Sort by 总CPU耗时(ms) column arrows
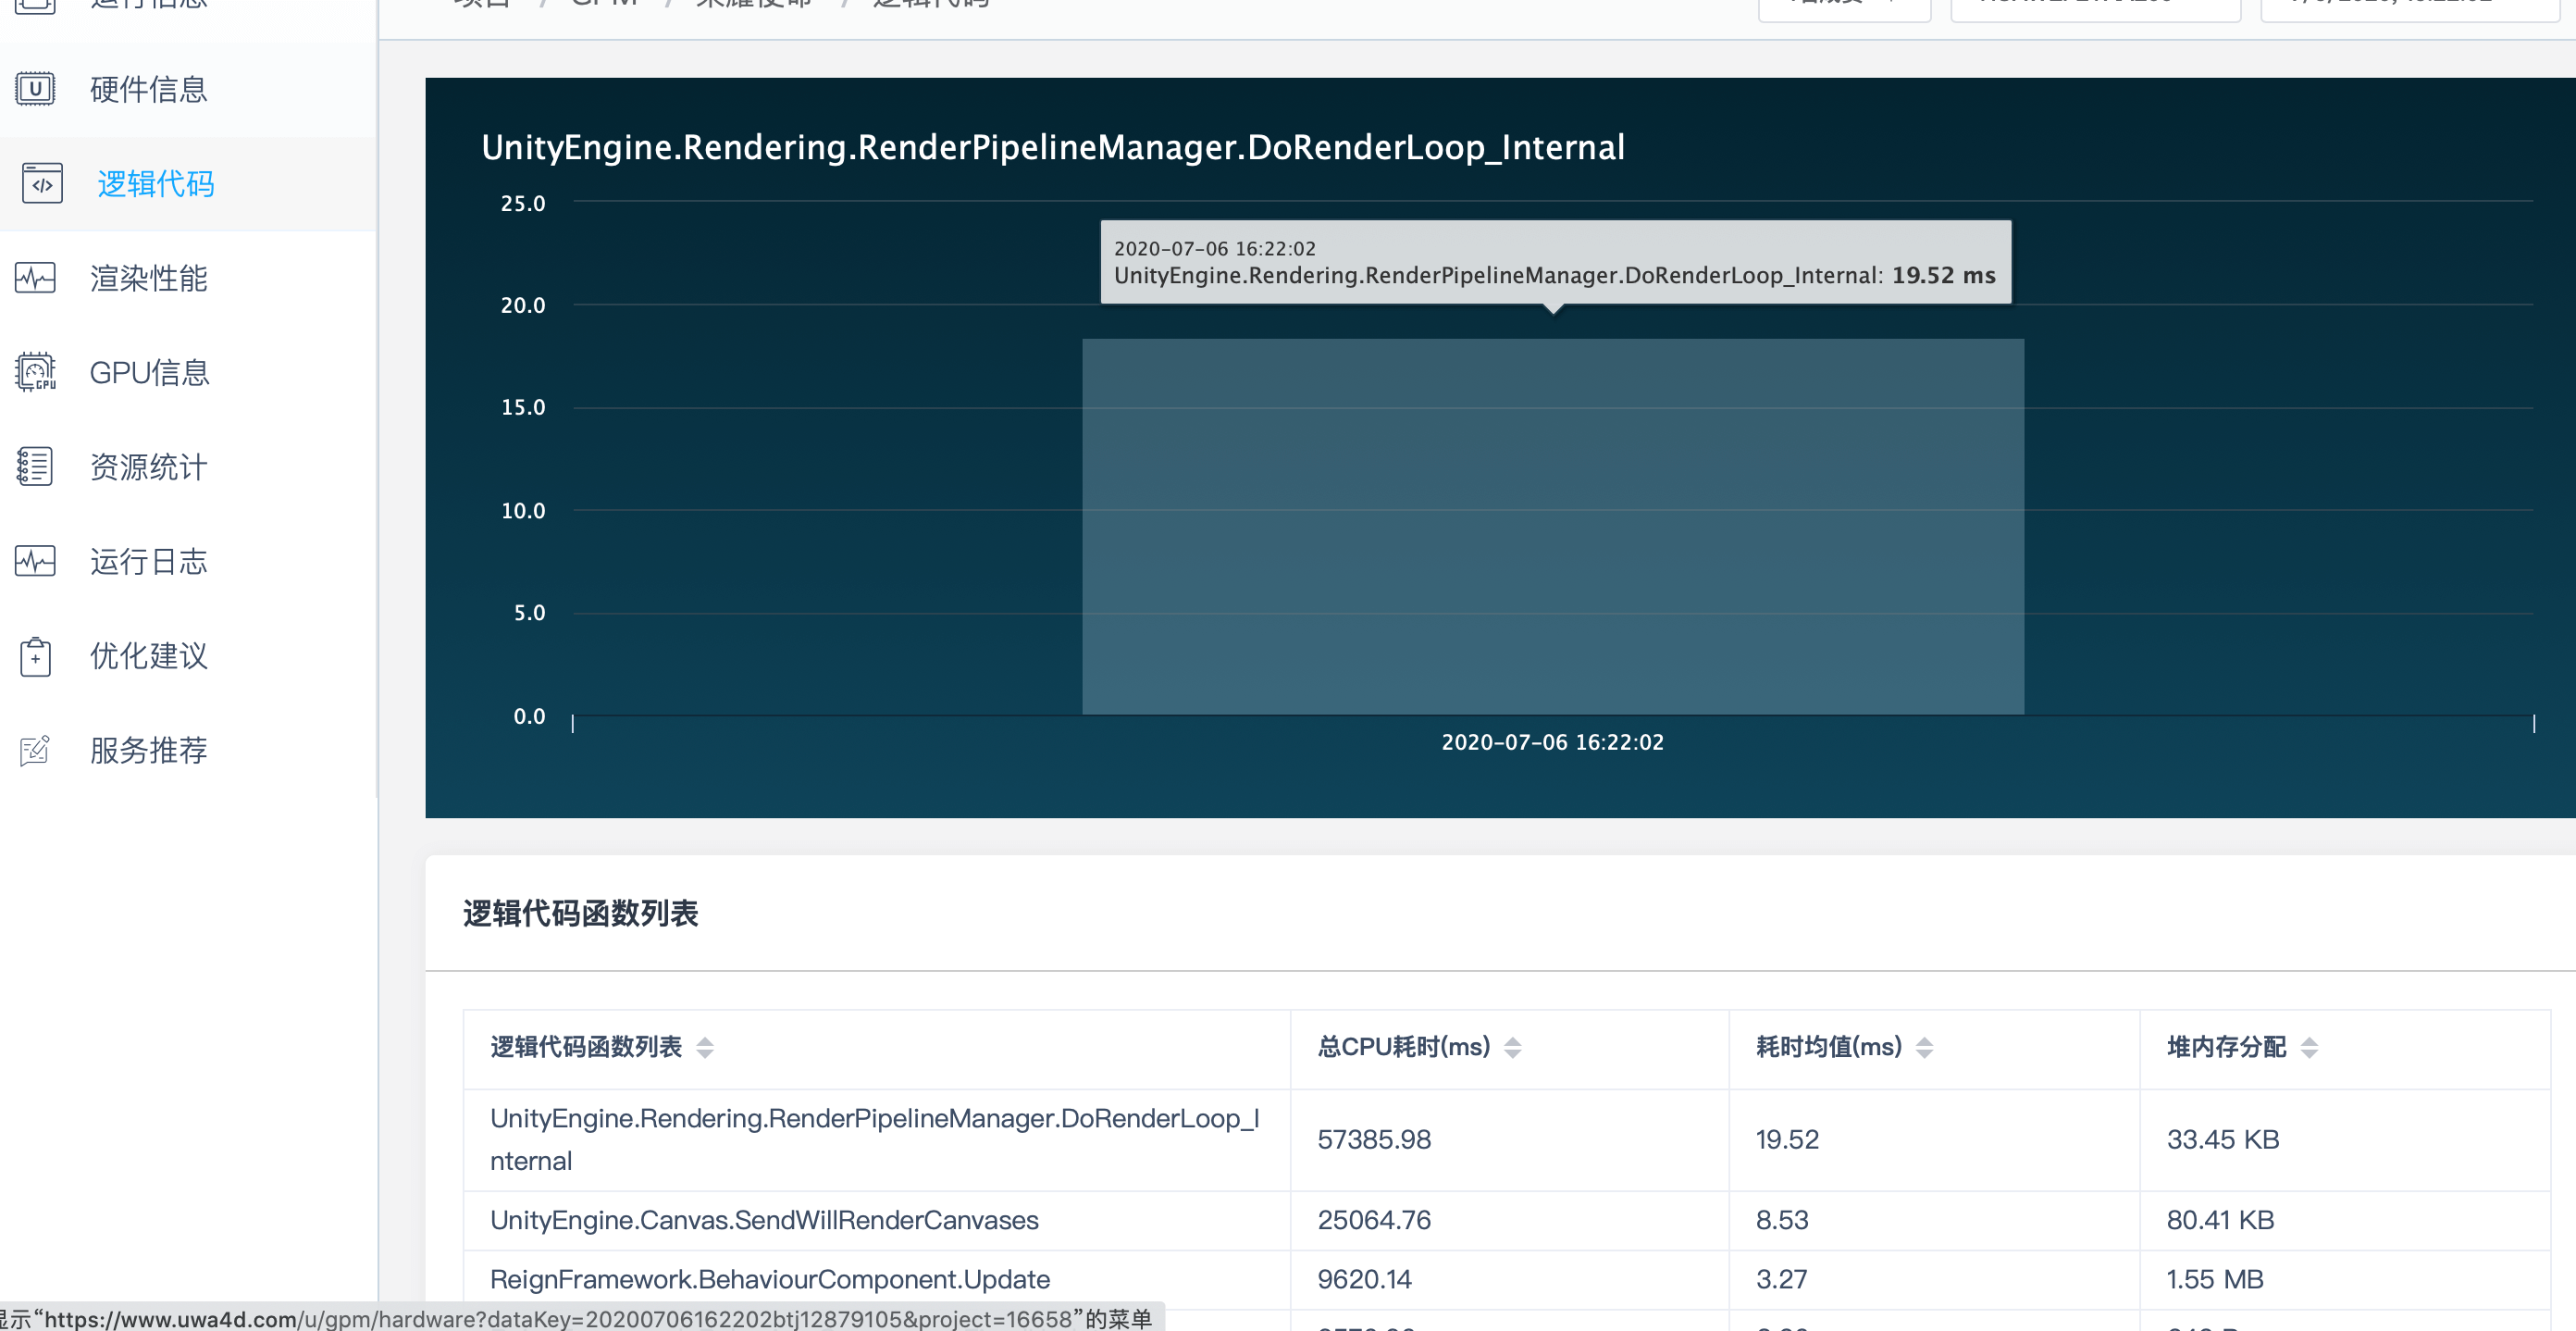The image size is (2576, 1331). pos(1513,1047)
